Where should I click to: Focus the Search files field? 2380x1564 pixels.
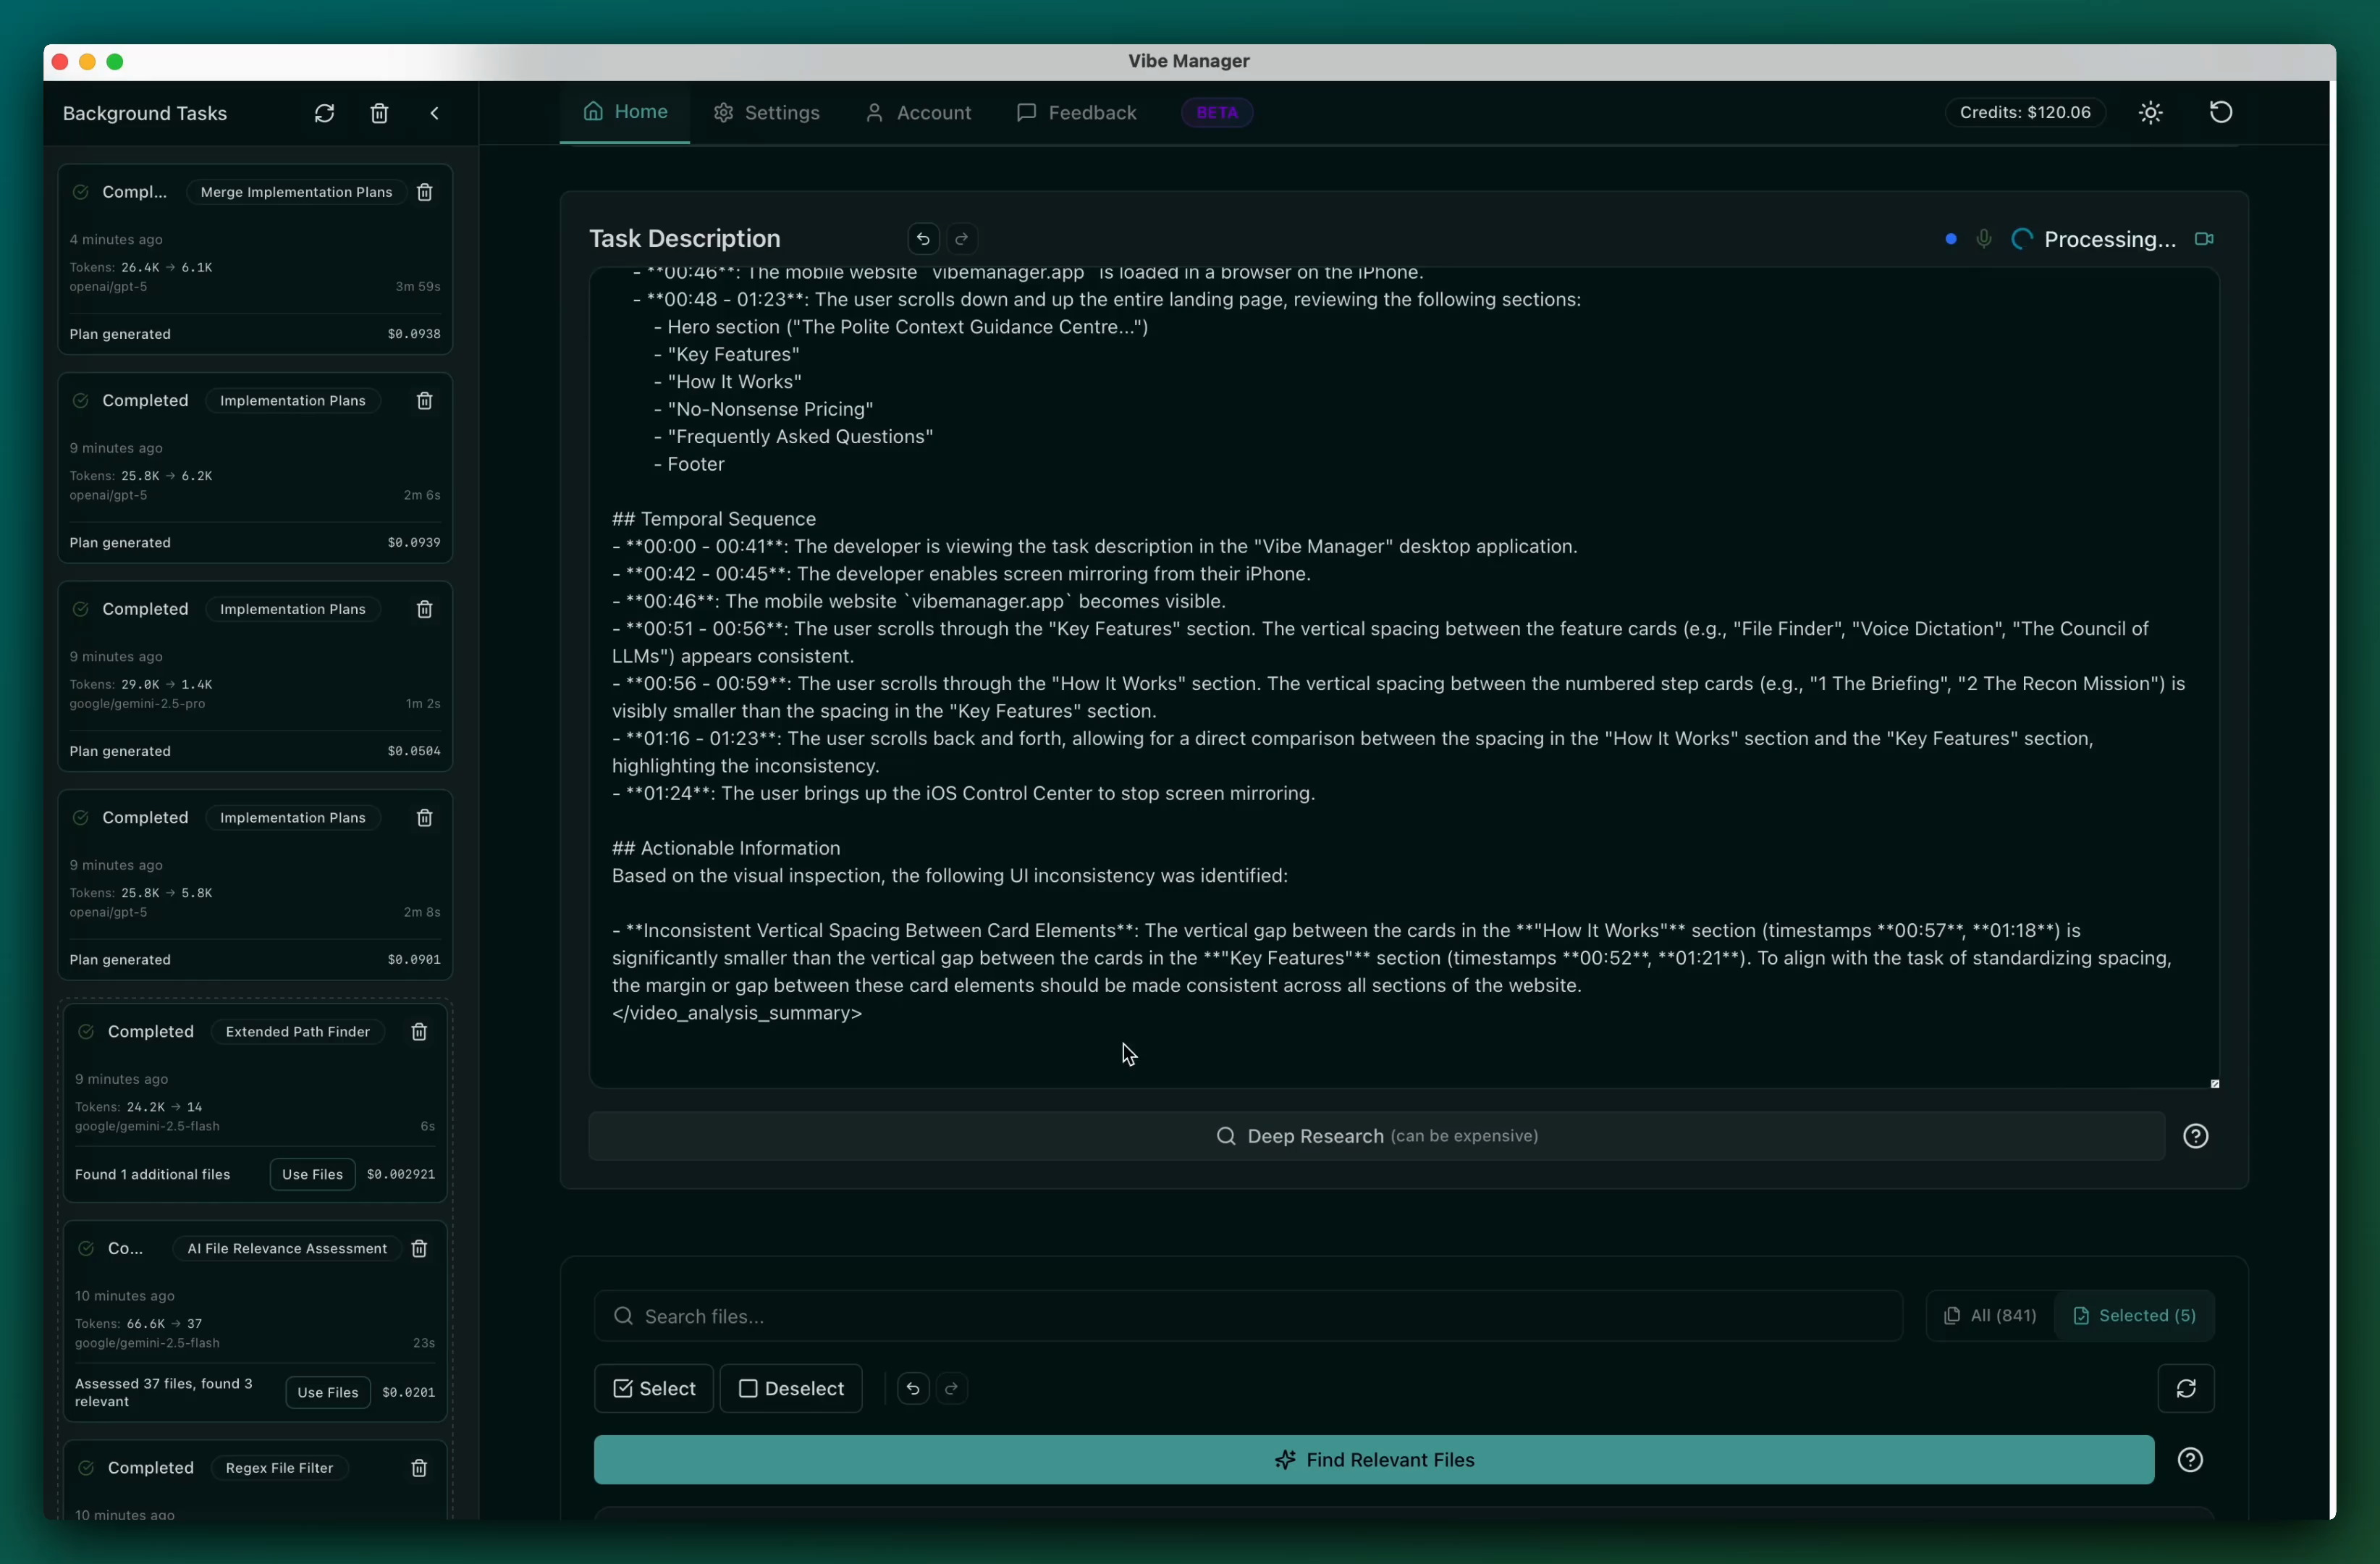1247,1316
